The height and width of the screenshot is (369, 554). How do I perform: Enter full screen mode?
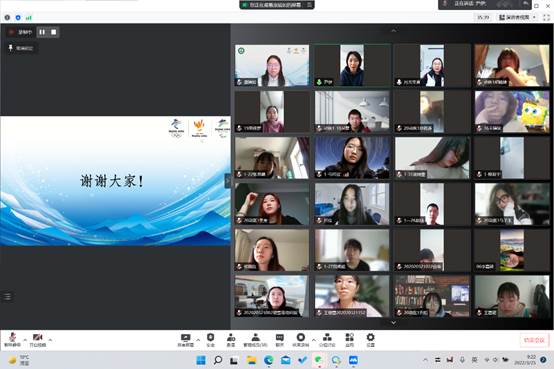(546, 17)
